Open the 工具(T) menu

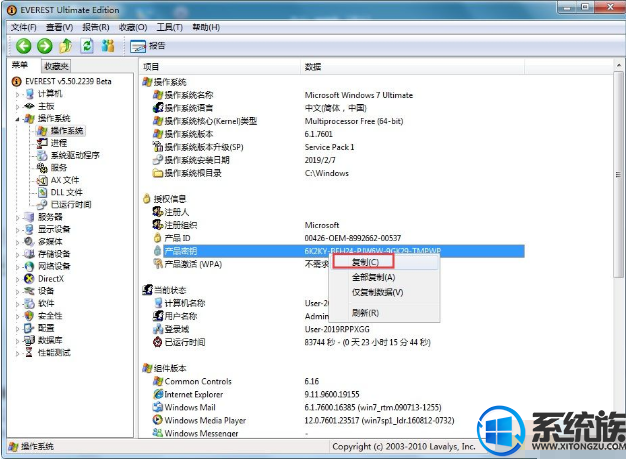[170, 27]
